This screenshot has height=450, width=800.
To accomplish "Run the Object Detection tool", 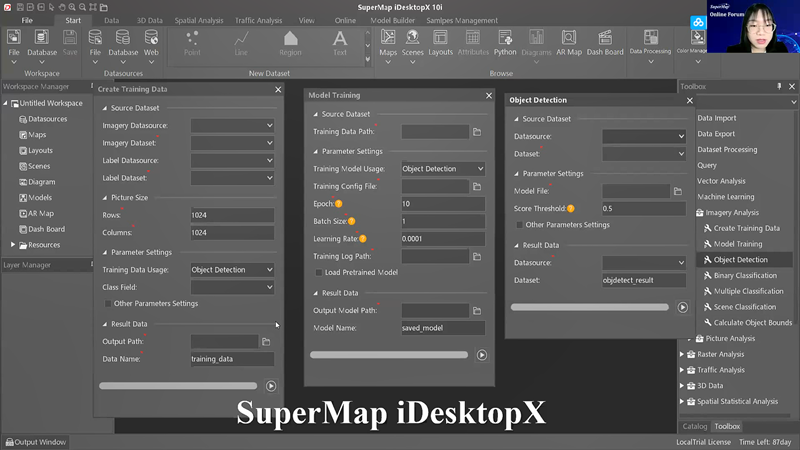I will tap(683, 307).
